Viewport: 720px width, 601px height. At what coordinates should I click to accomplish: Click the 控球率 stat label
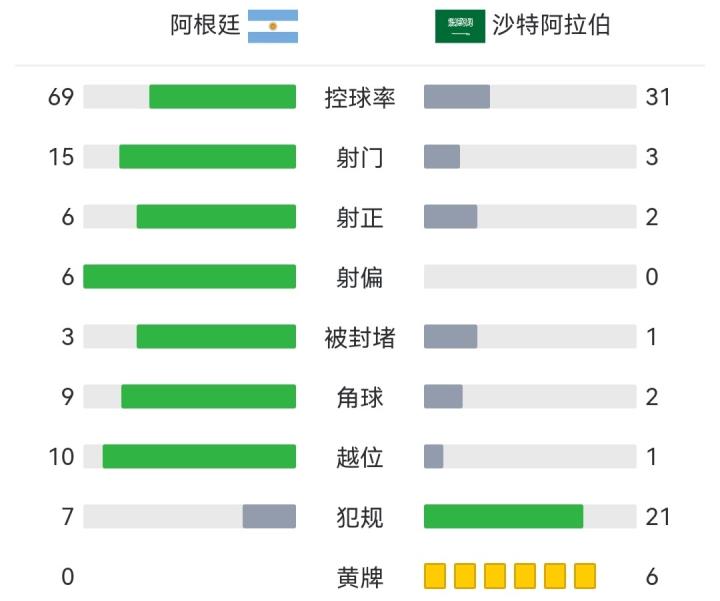360,97
